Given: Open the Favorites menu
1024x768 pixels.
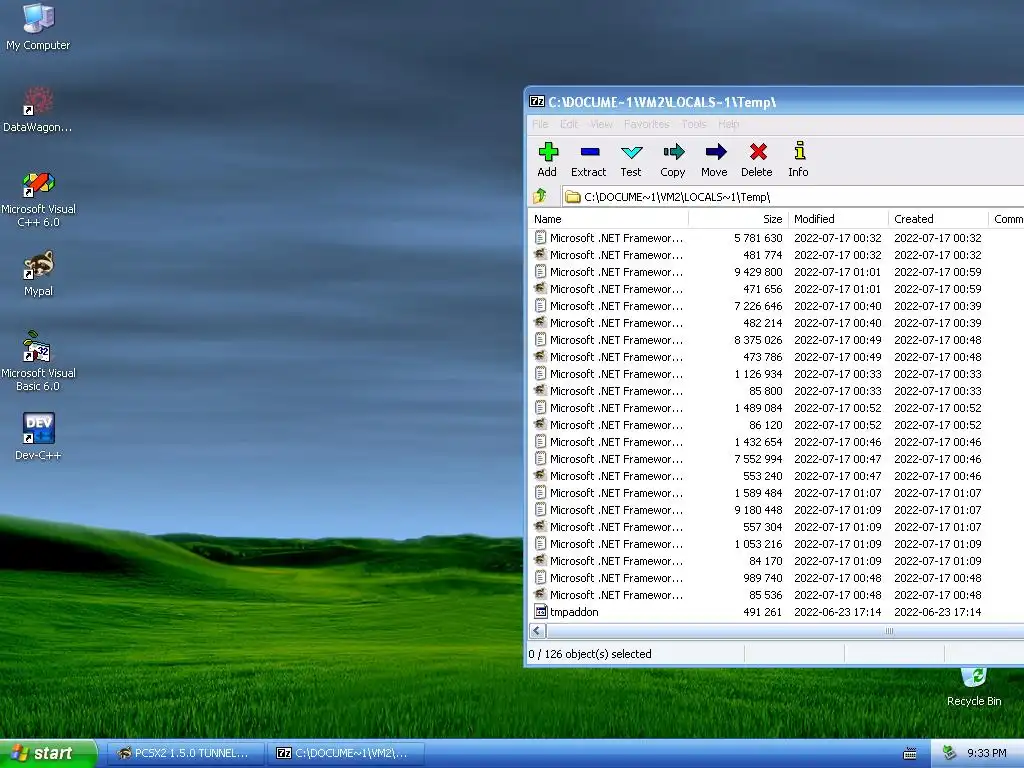Looking at the screenshot, I should point(647,124).
